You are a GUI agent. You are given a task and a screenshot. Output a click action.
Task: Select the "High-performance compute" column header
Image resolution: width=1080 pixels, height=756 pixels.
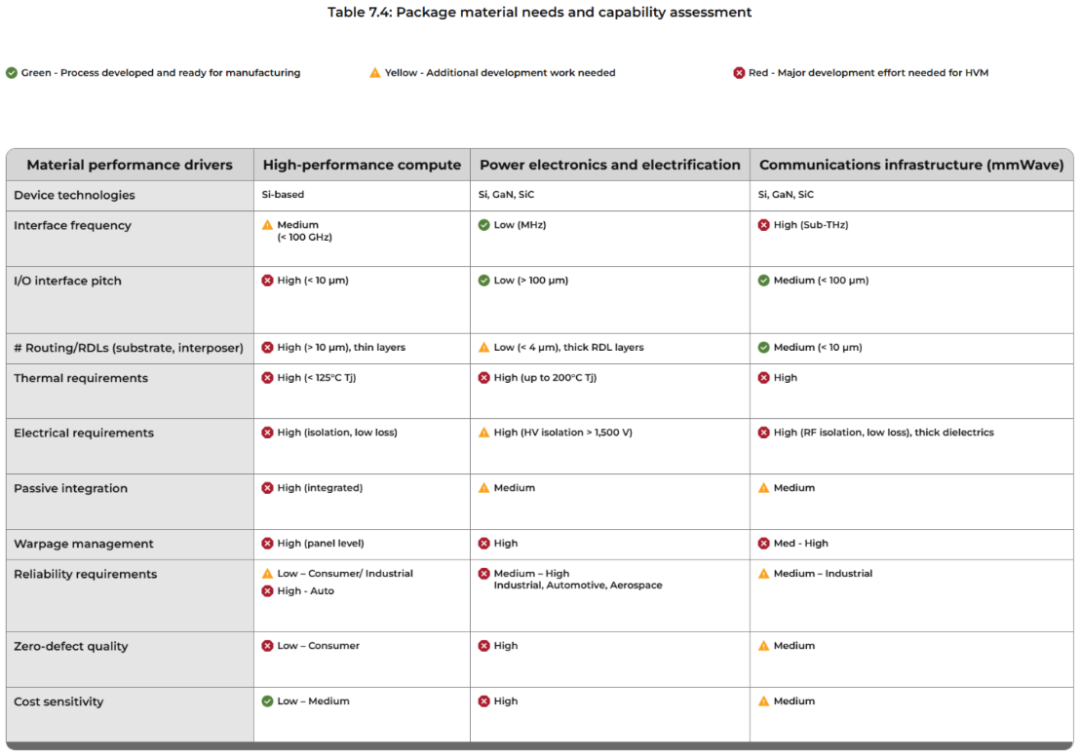362,165
